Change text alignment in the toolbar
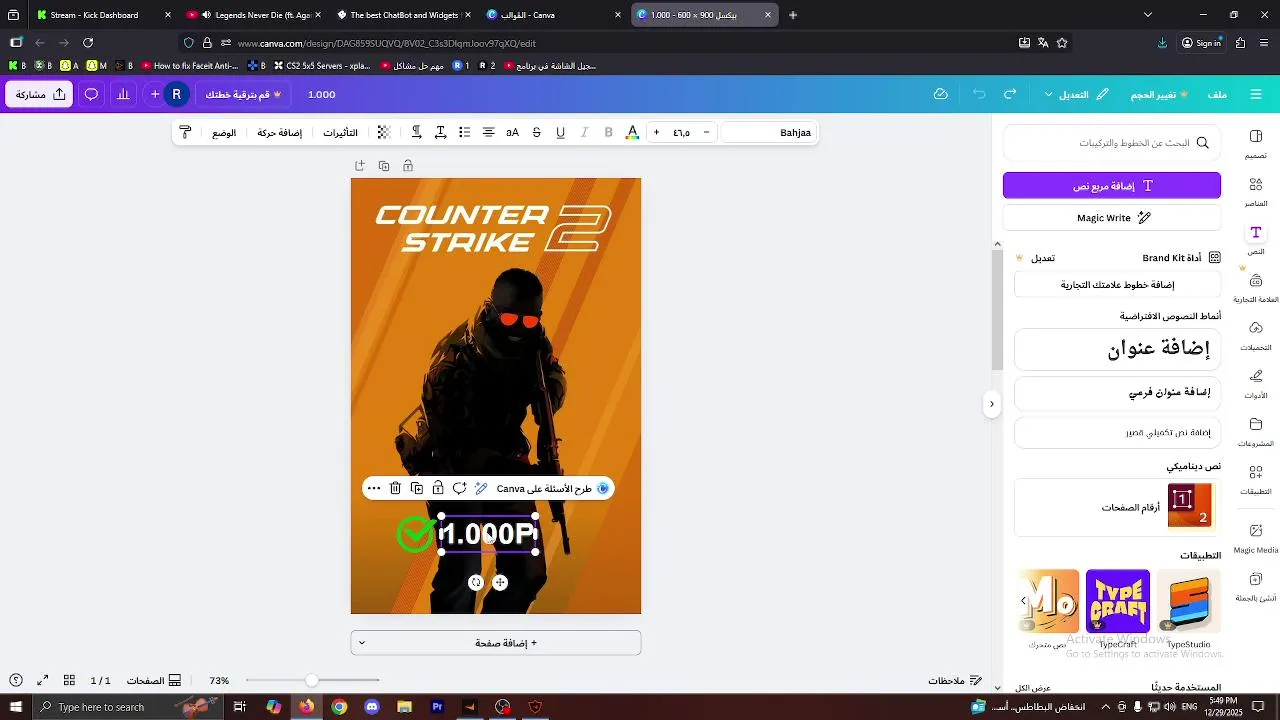The width and height of the screenshot is (1280, 720). [x=488, y=133]
